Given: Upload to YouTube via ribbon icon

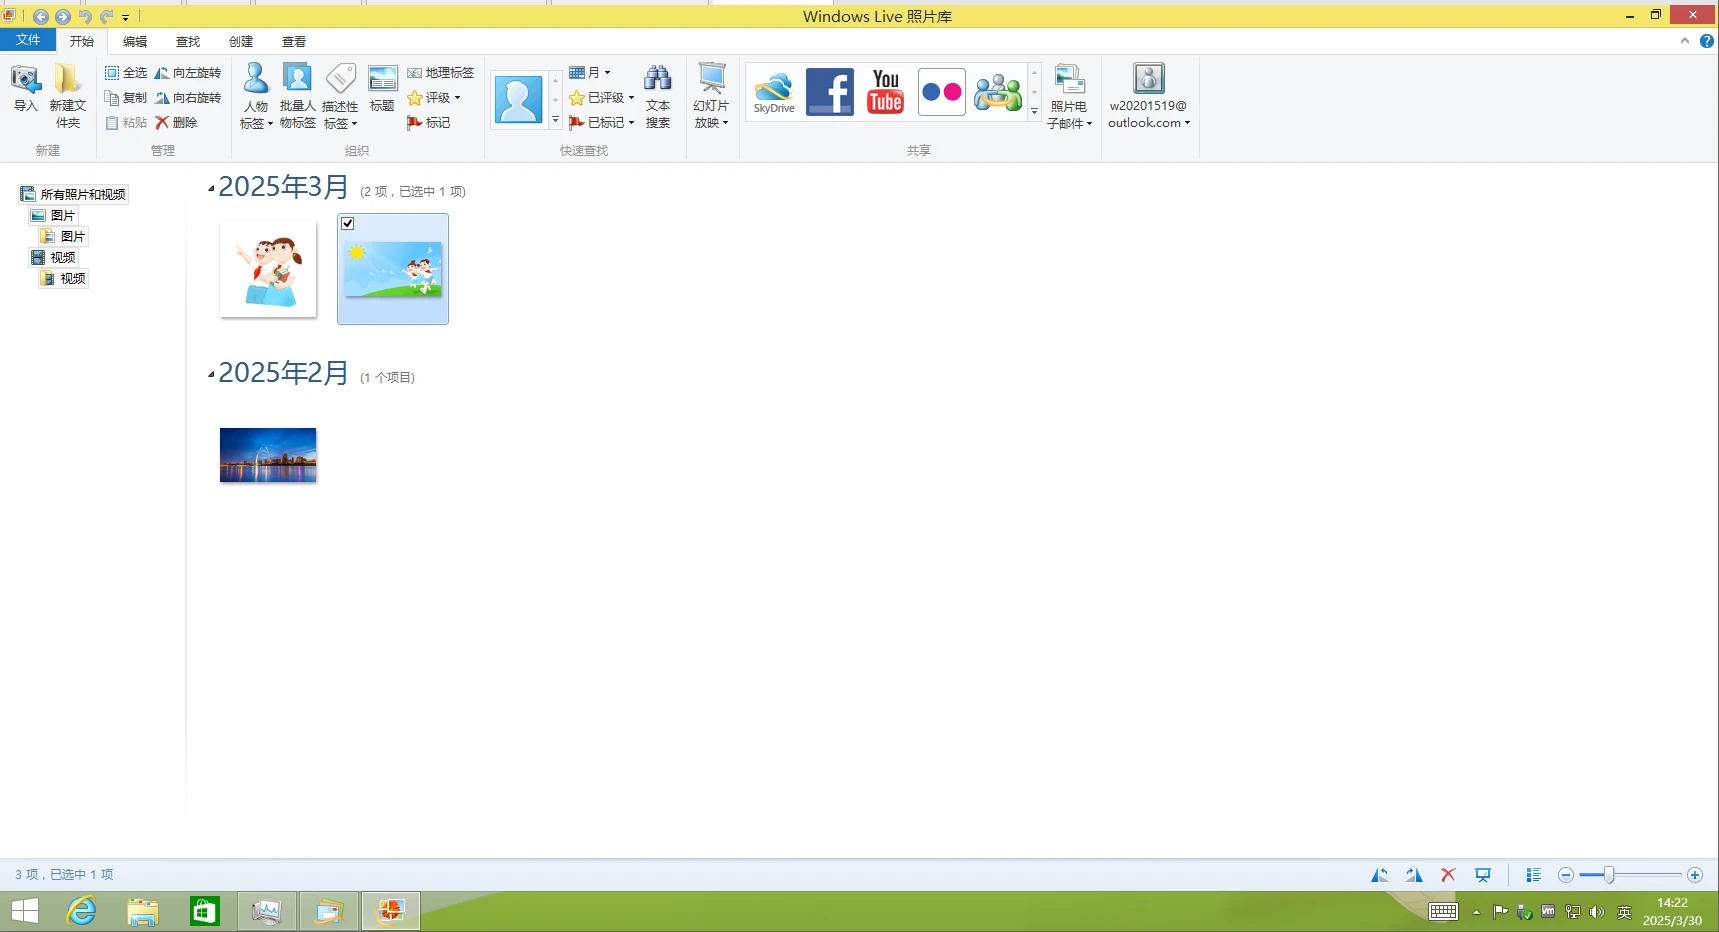Looking at the screenshot, I should (x=885, y=92).
